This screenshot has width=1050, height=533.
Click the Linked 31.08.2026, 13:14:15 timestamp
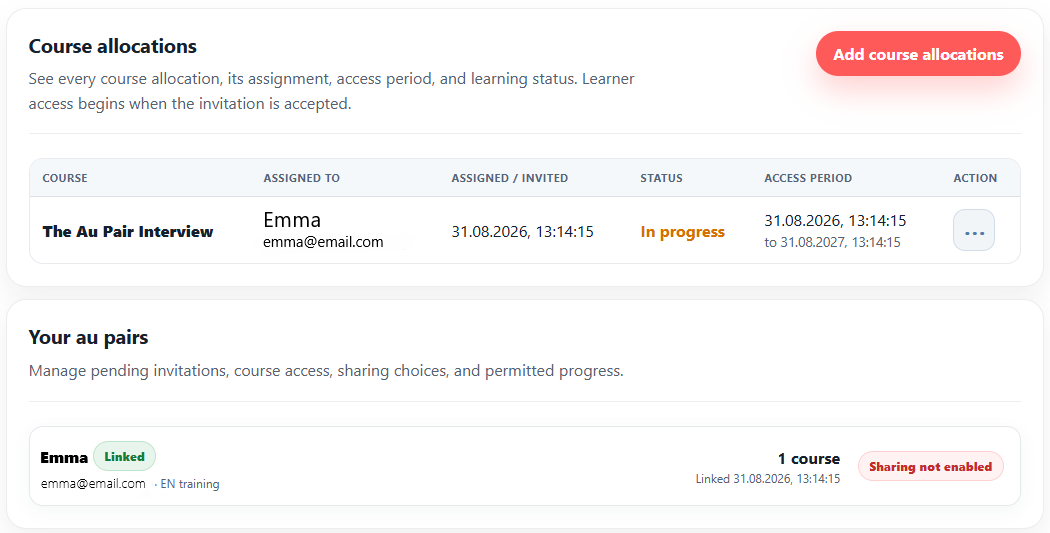point(767,479)
